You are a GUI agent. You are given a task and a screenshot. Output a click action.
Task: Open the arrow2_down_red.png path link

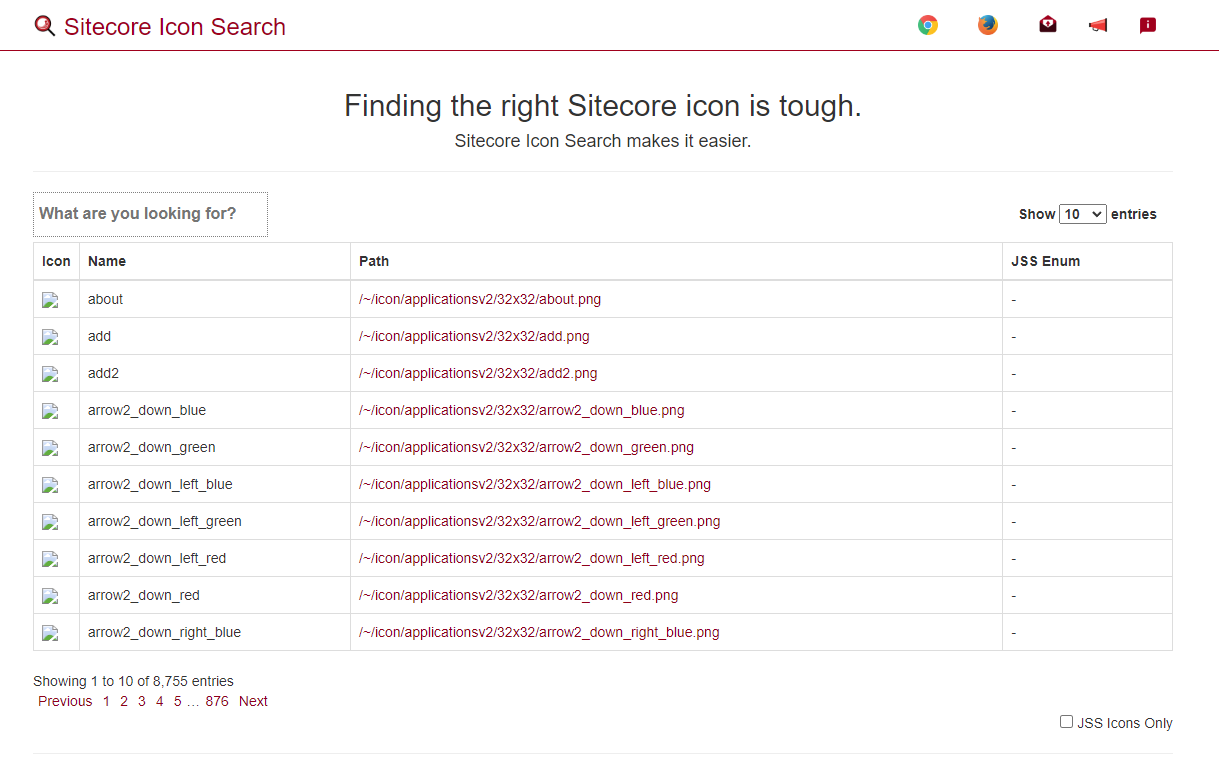(x=518, y=595)
